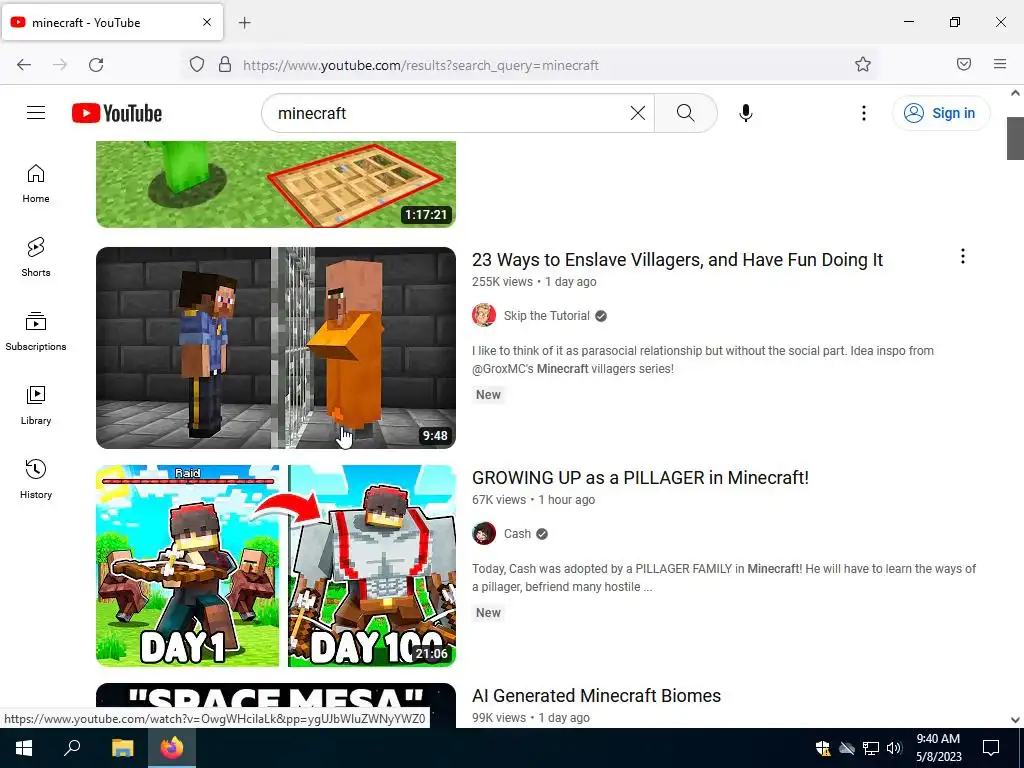Open the Firefox Pocket save icon

(x=964, y=64)
